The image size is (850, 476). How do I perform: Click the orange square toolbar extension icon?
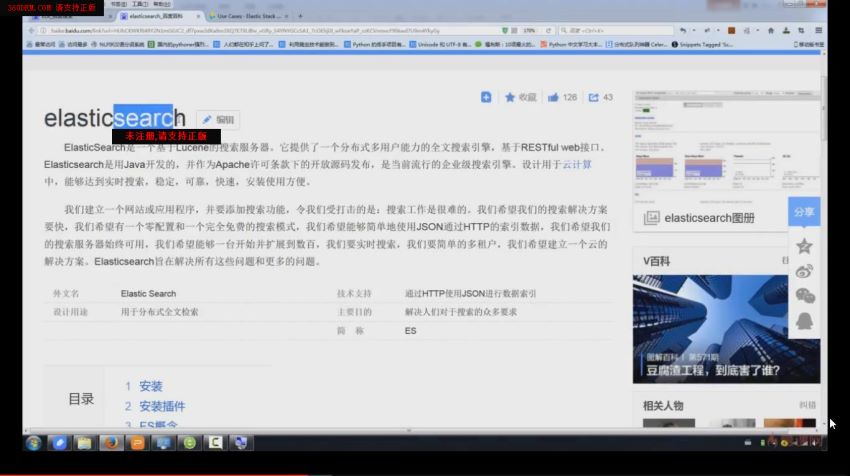pos(731,31)
